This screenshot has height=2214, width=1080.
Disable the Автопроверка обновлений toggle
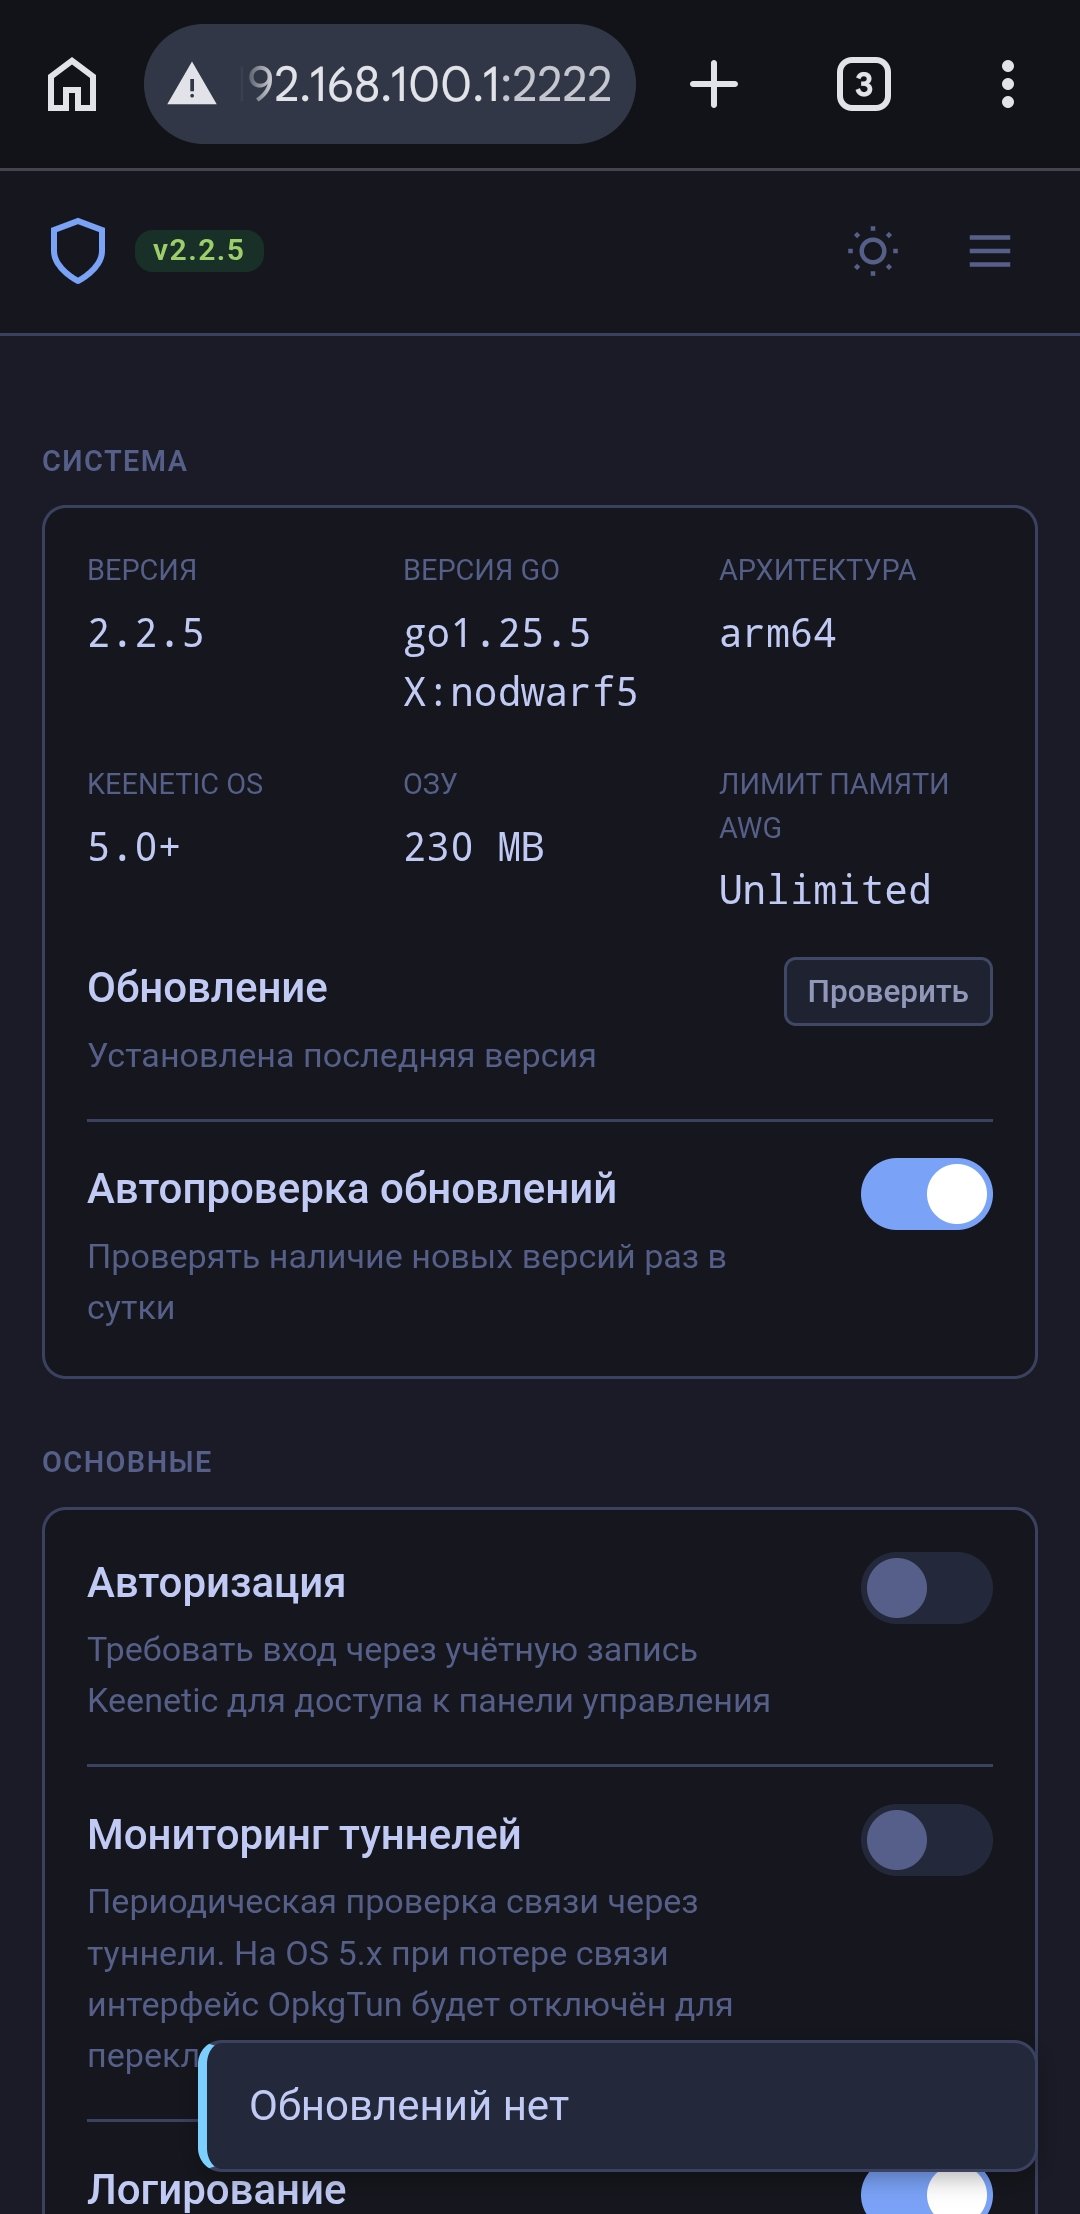pos(926,1194)
